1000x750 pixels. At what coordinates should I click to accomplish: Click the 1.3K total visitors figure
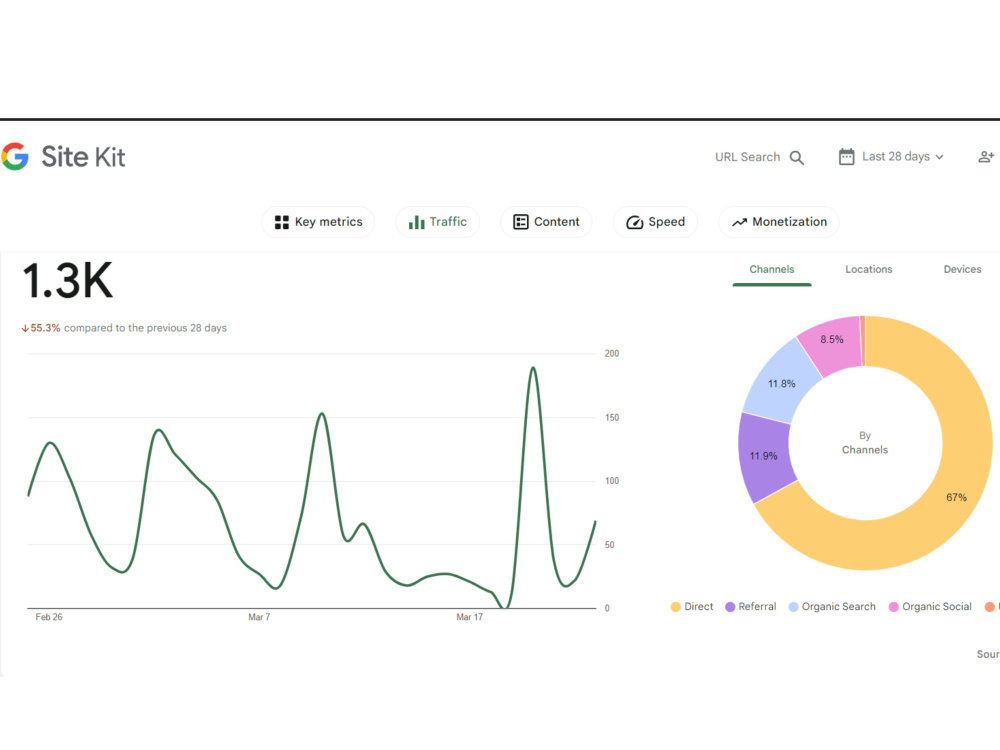tap(68, 281)
